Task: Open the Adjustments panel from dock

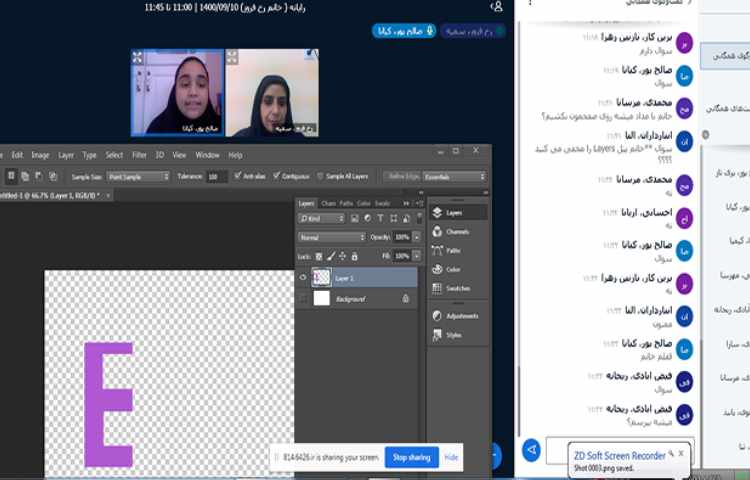Action: coord(438,316)
